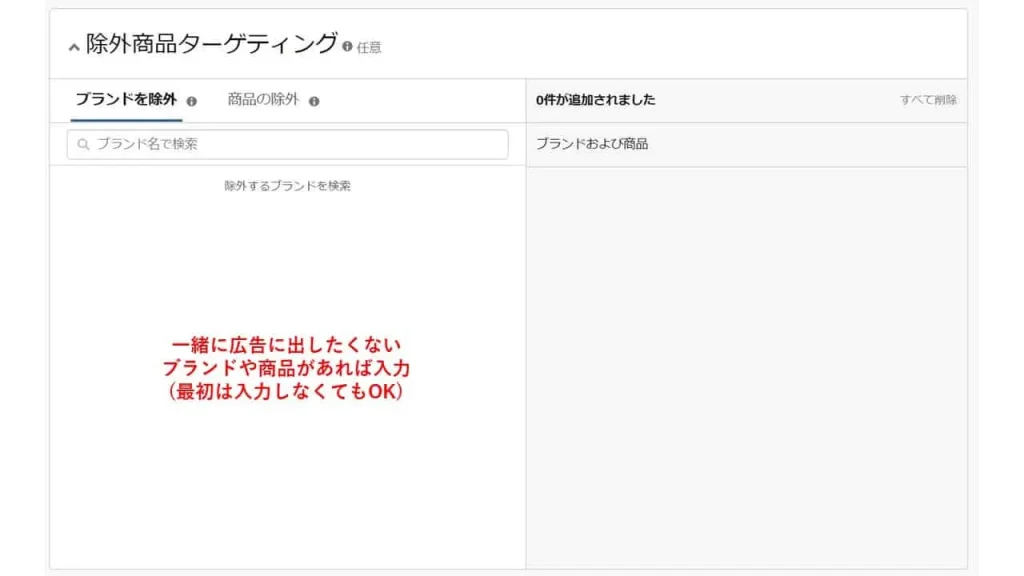Collapse the 除外商品ターゲティング section chevron
1024x576 pixels.
[74, 47]
